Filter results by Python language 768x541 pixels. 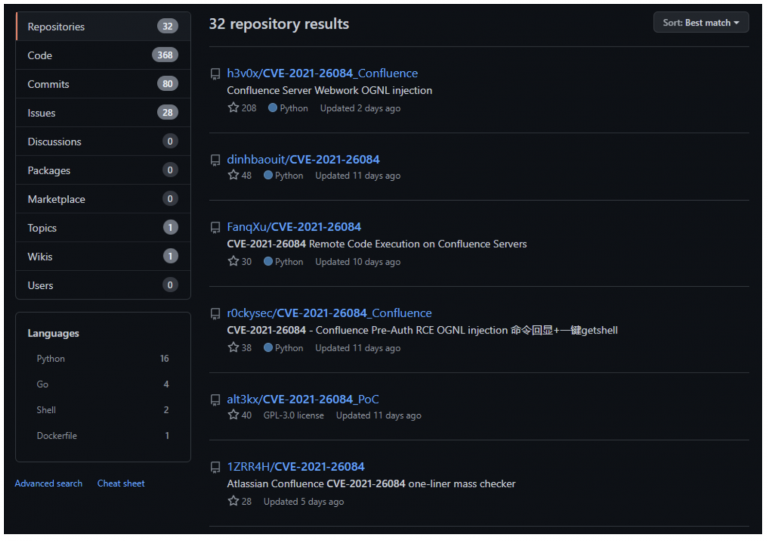[x=50, y=359]
